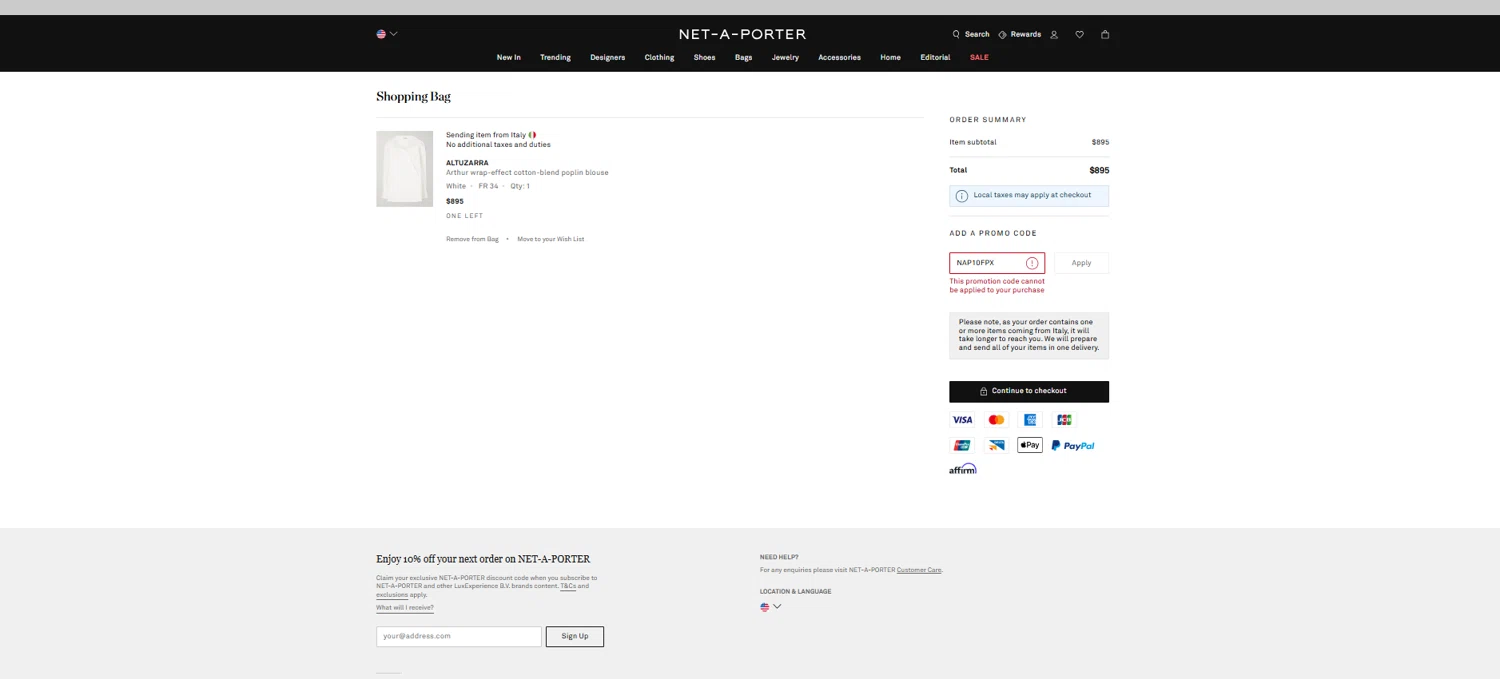Open the Designers menu

[607, 57]
